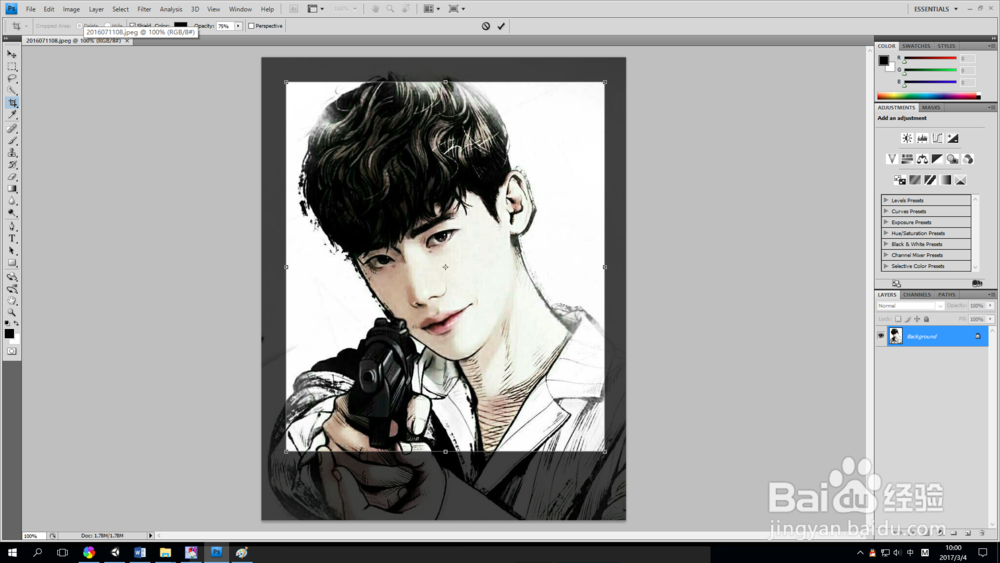
Task: Toggle the Shield checkbox
Action: pos(132,26)
